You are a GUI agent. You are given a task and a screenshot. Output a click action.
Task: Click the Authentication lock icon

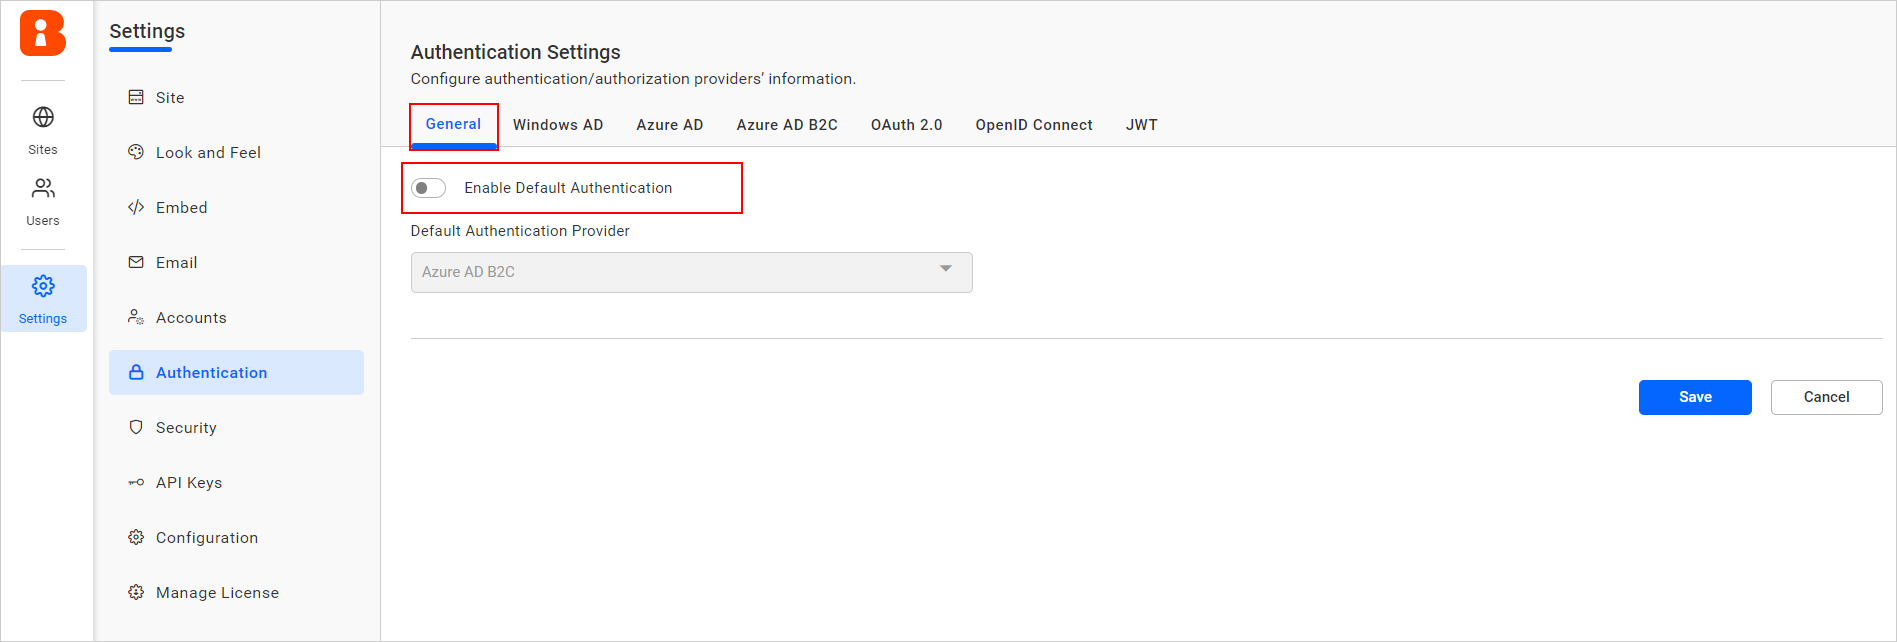coord(136,372)
